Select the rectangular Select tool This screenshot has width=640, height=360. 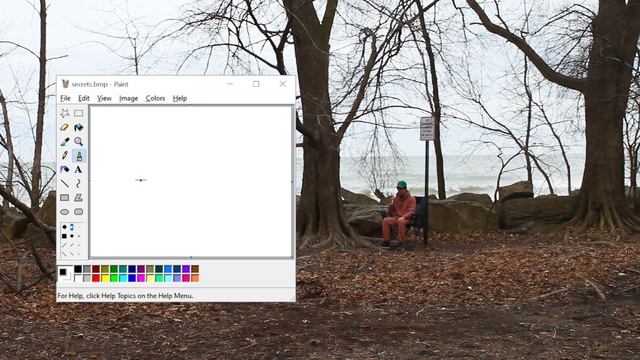(78, 113)
